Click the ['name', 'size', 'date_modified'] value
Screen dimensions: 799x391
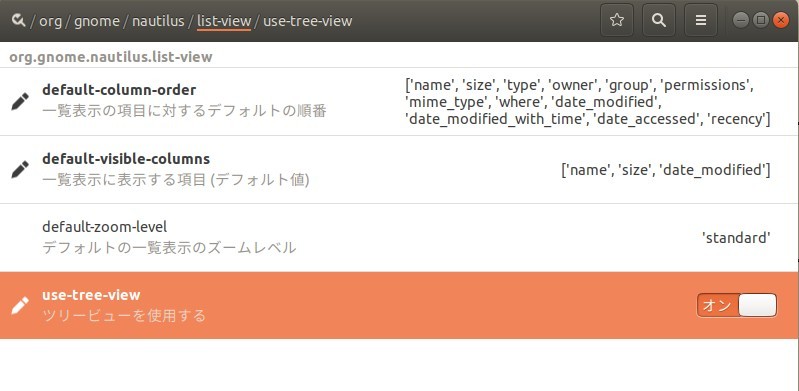click(665, 170)
